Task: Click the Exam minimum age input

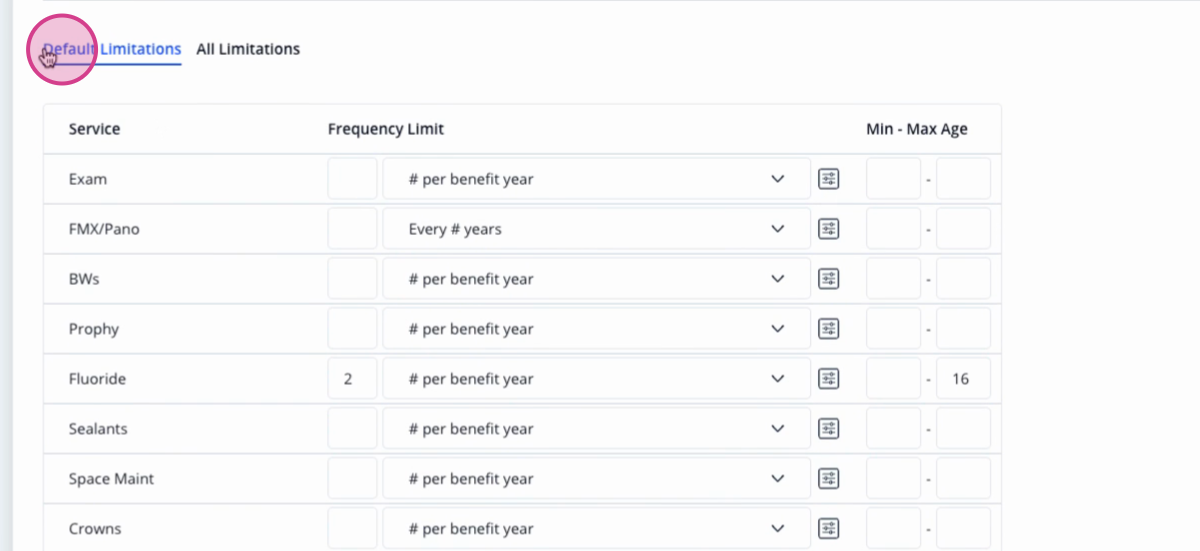Action: tap(893, 179)
